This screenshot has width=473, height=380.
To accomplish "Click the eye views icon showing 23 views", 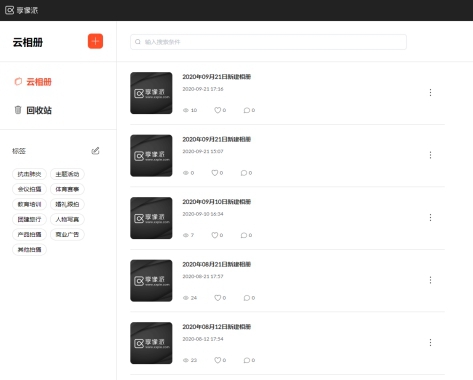I will tap(186, 360).
